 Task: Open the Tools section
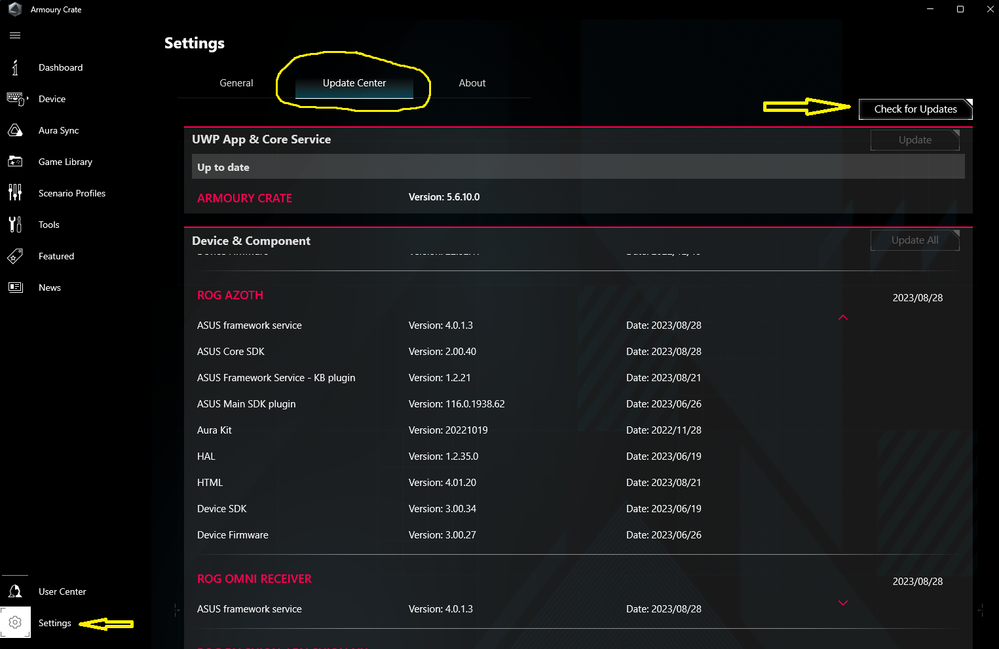pos(49,225)
